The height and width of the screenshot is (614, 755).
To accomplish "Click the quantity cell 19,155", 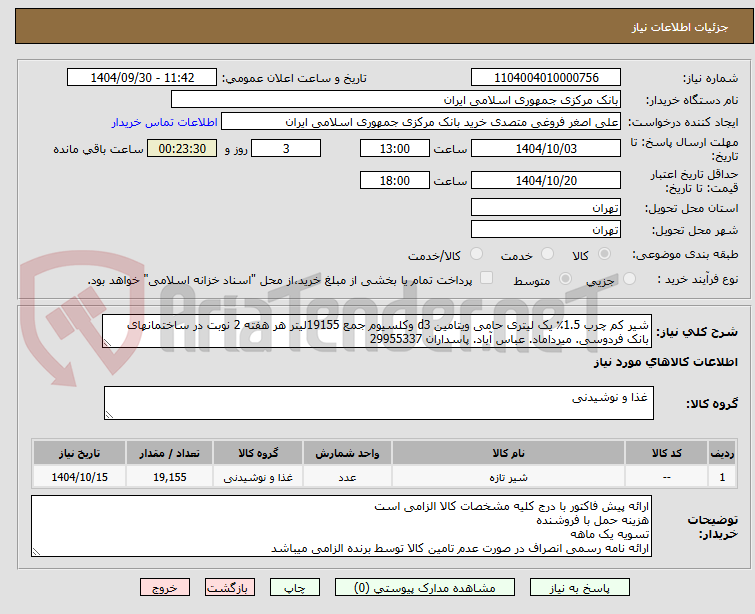I will pyautogui.click(x=169, y=477).
